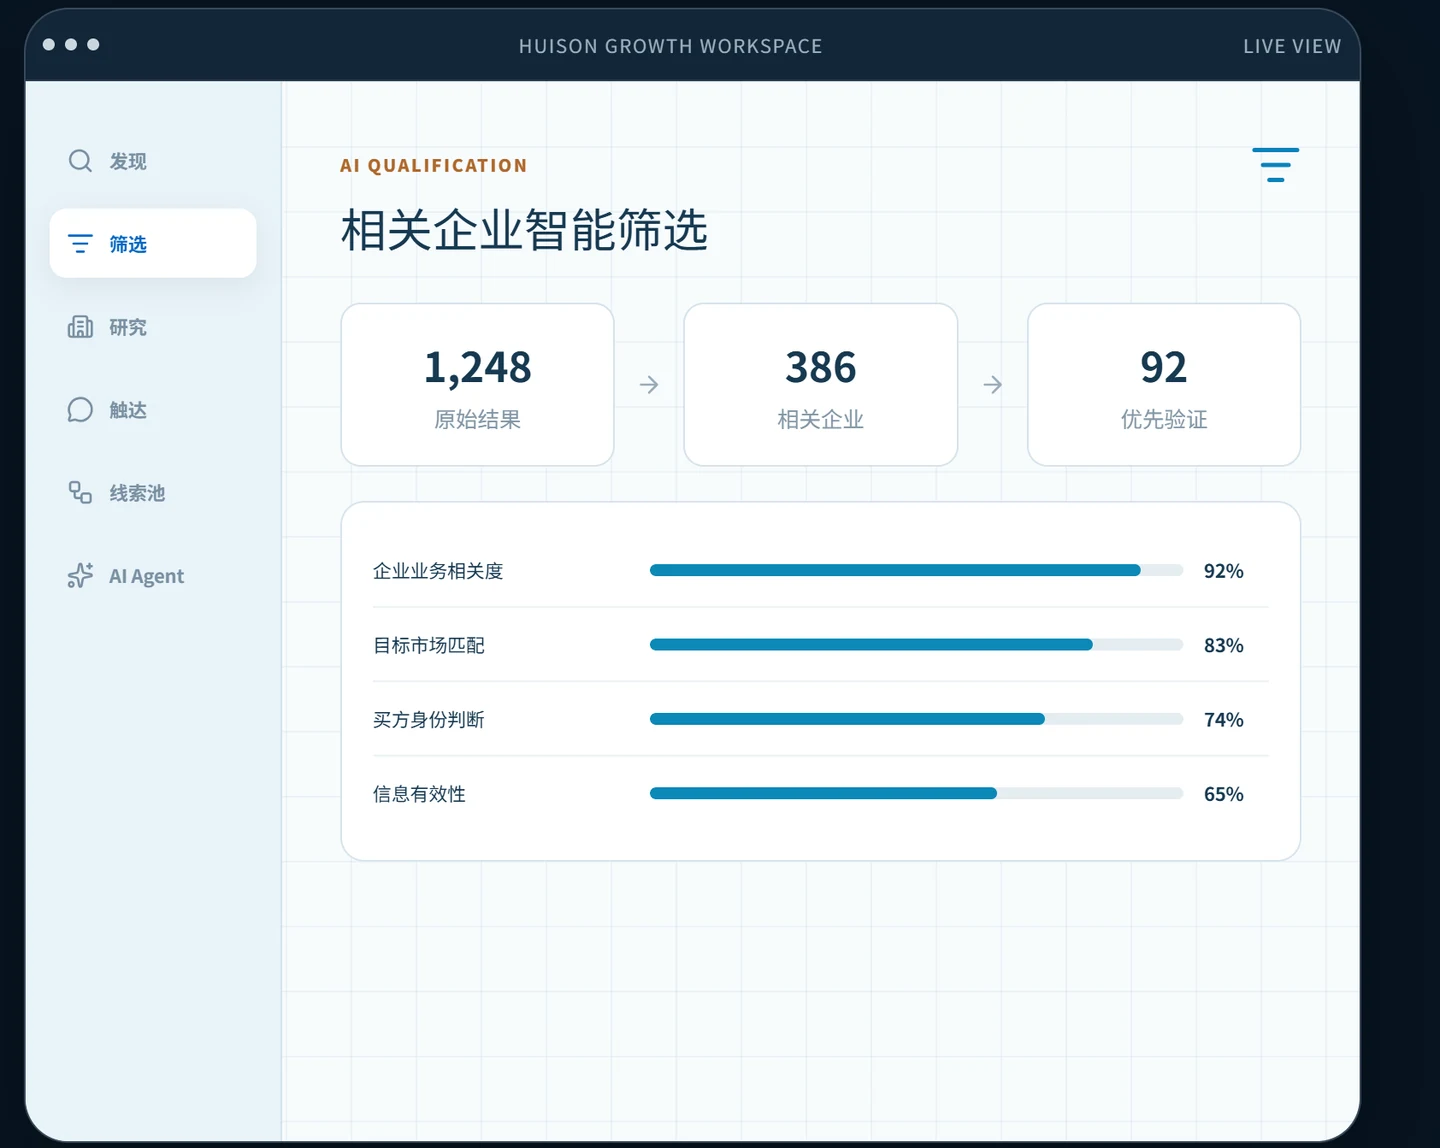Select the 筛选 sidebar item
Image resolution: width=1440 pixels, height=1148 pixels.
(x=153, y=243)
